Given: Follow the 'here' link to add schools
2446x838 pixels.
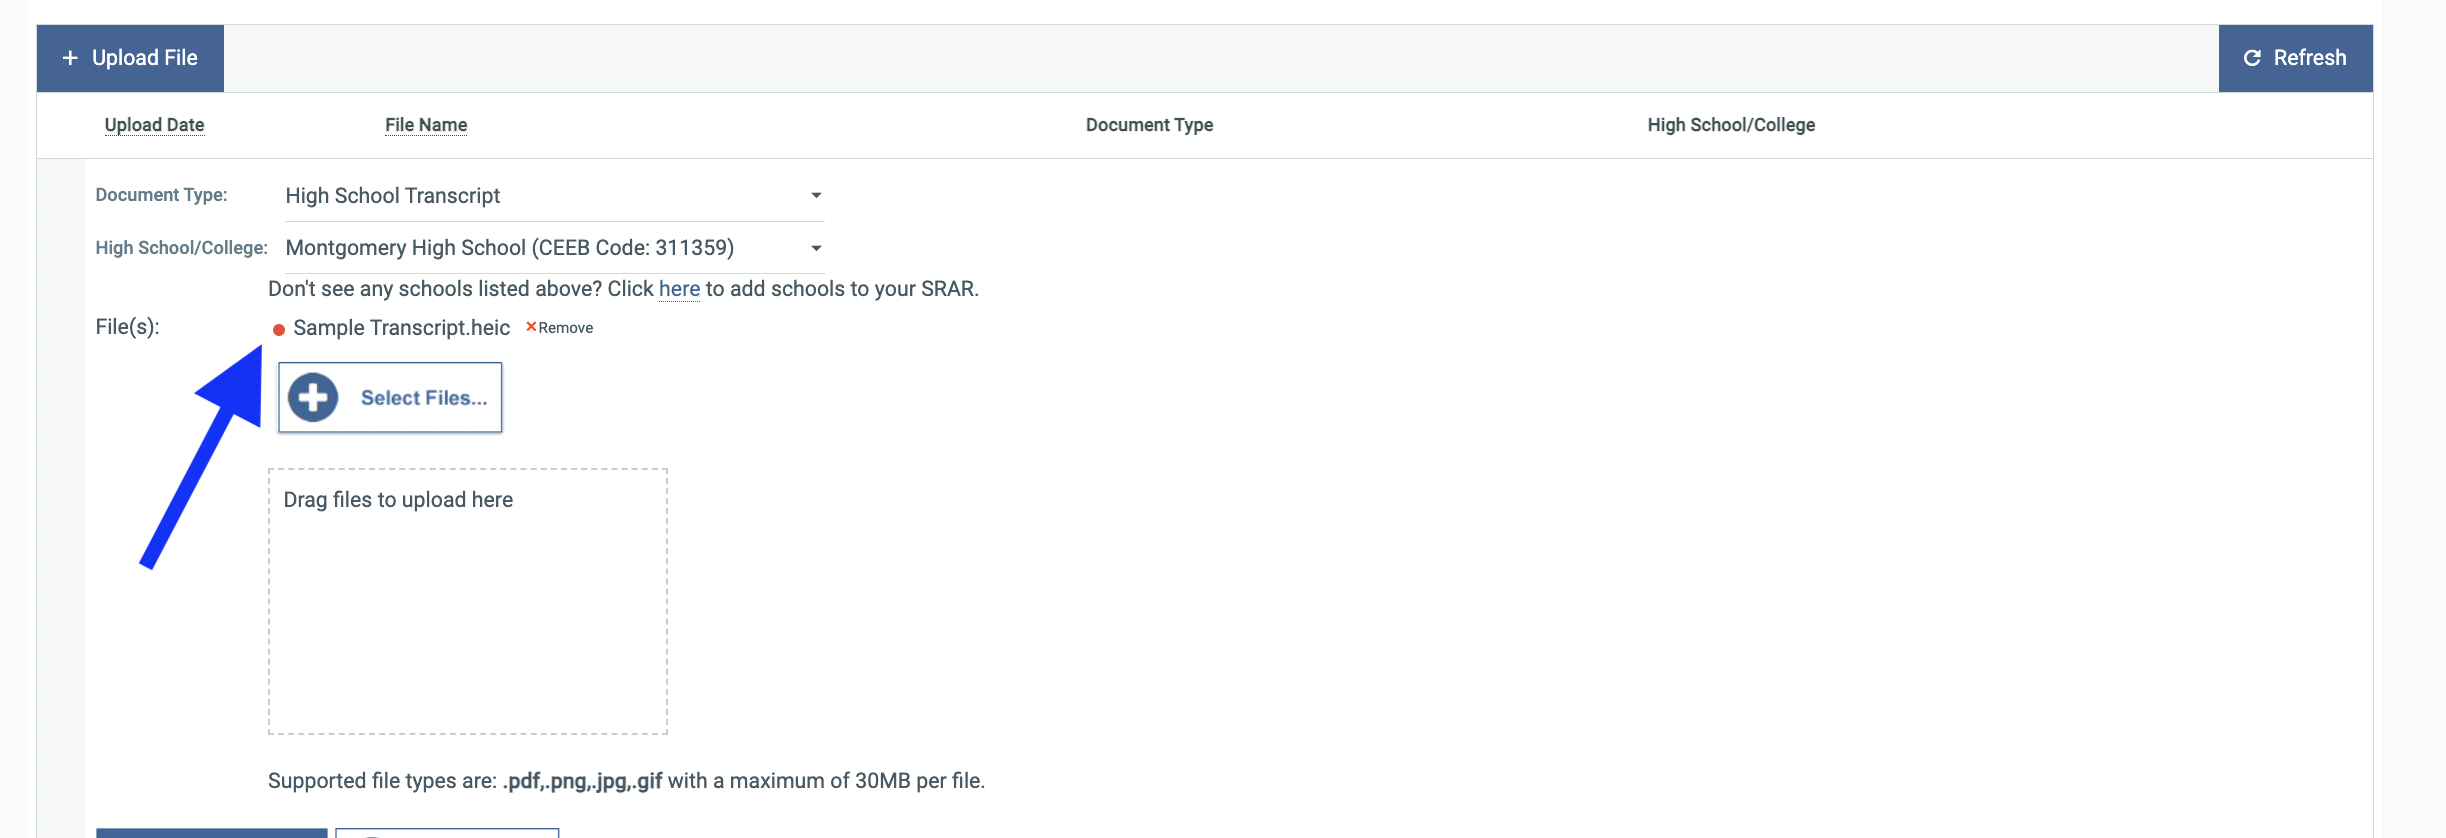Looking at the screenshot, I should point(679,289).
